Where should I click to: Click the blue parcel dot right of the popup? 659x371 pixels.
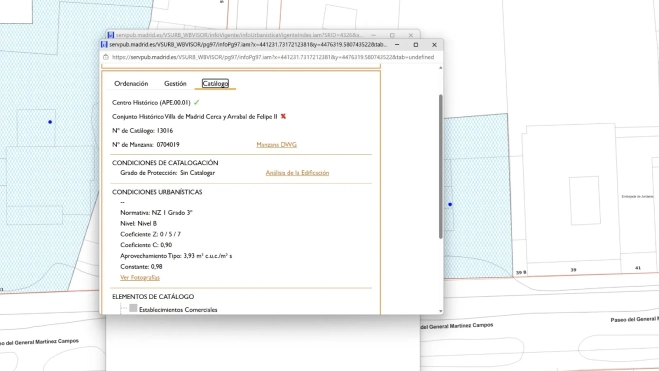pyautogui.click(x=450, y=204)
